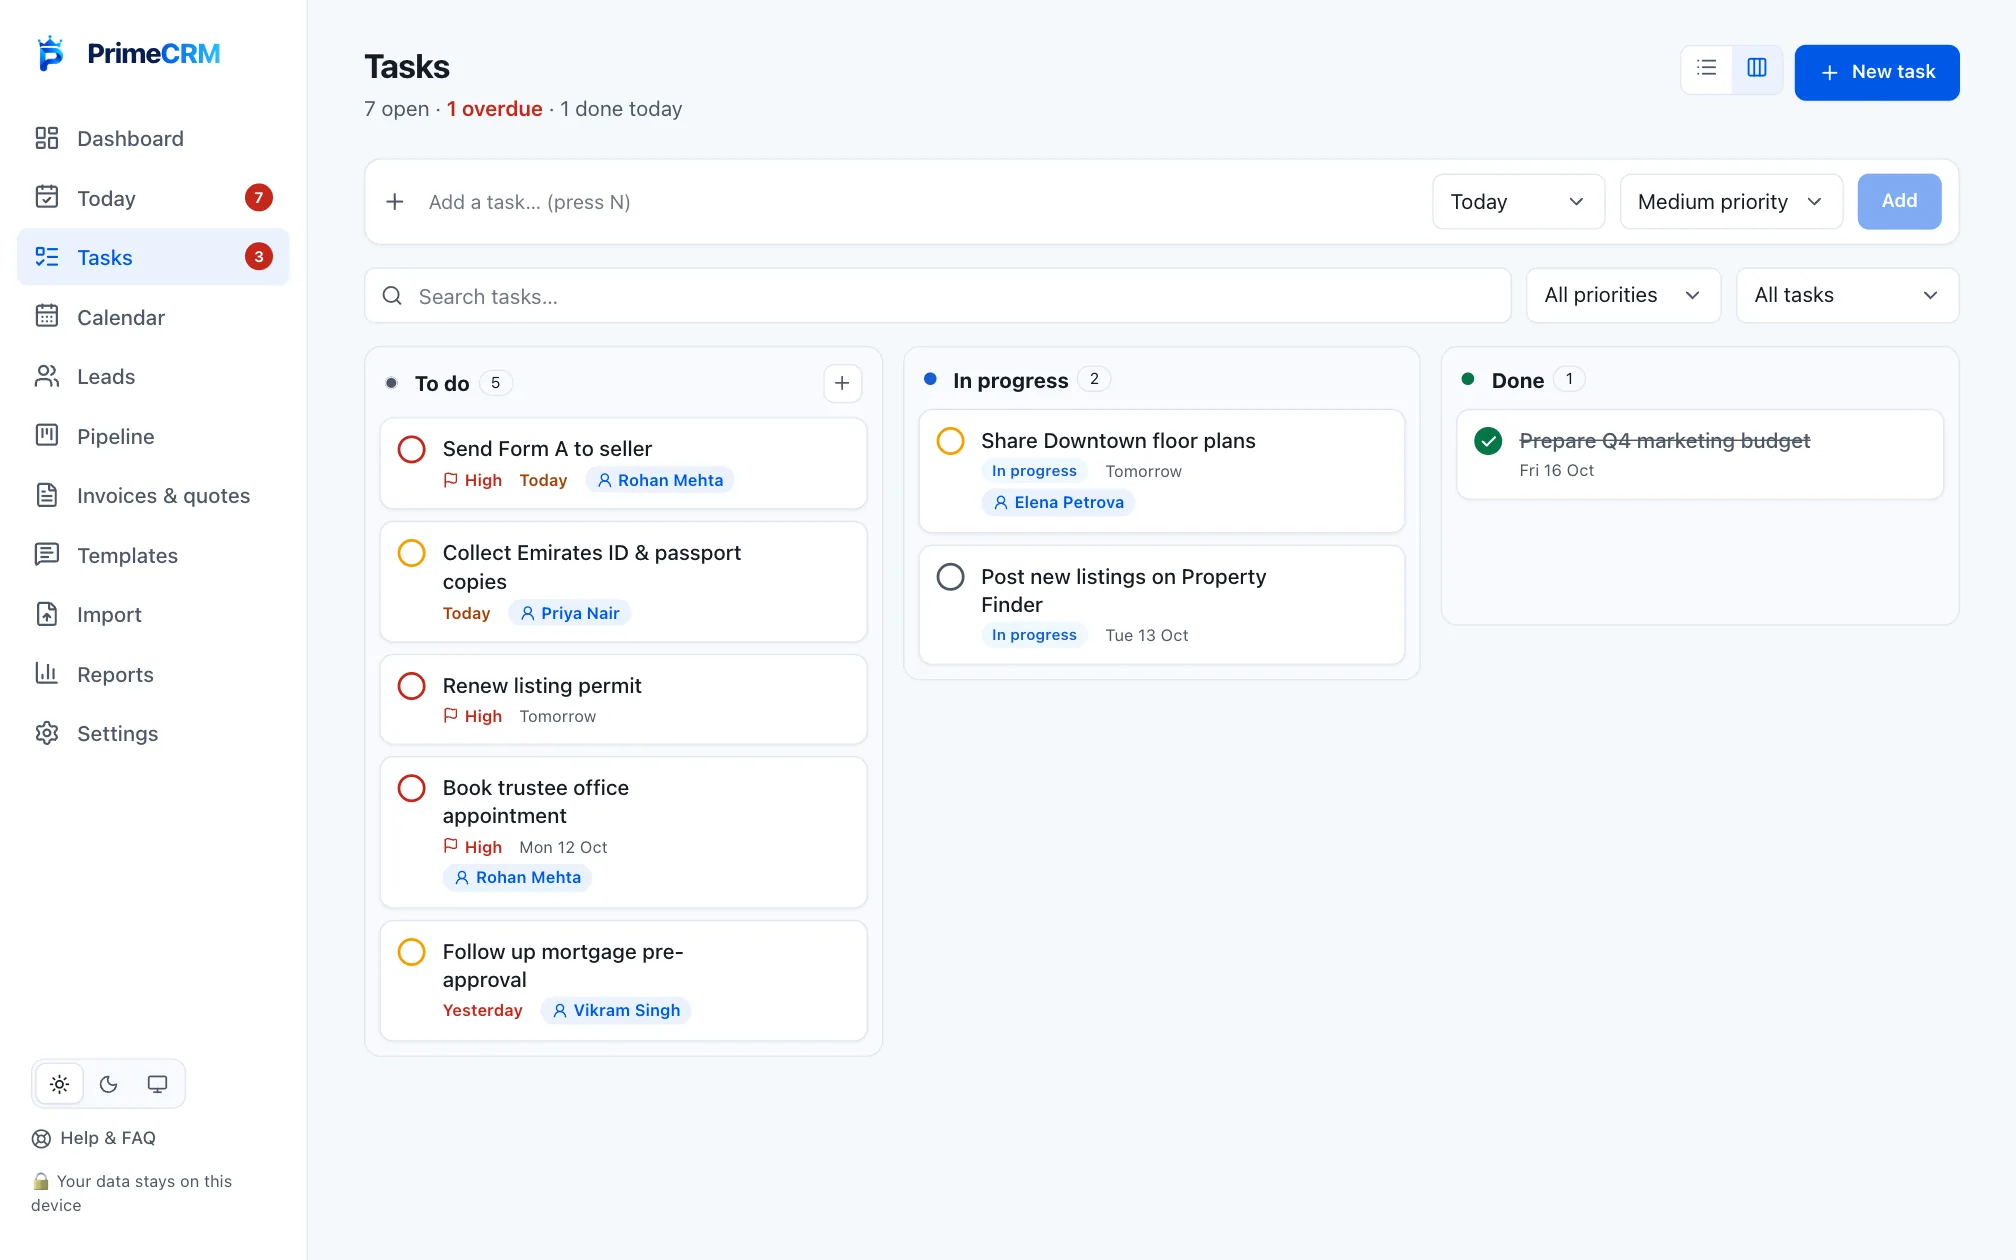This screenshot has width=2016, height=1260.
Task: Focus the Add a task input
Action: click(x=920, y=202)
